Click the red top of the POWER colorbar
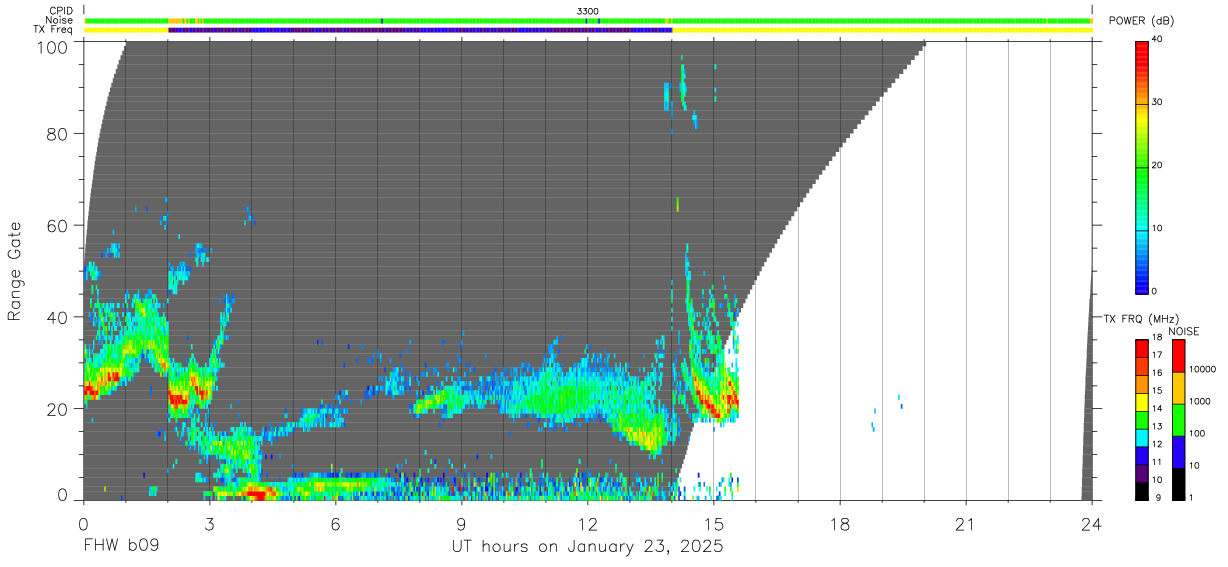The image size is (1228, 567). tap(1142, 48)
